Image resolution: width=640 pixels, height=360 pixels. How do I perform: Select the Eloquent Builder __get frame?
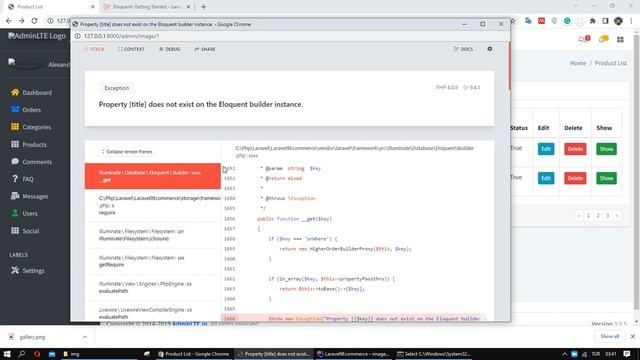click(153, 176)
